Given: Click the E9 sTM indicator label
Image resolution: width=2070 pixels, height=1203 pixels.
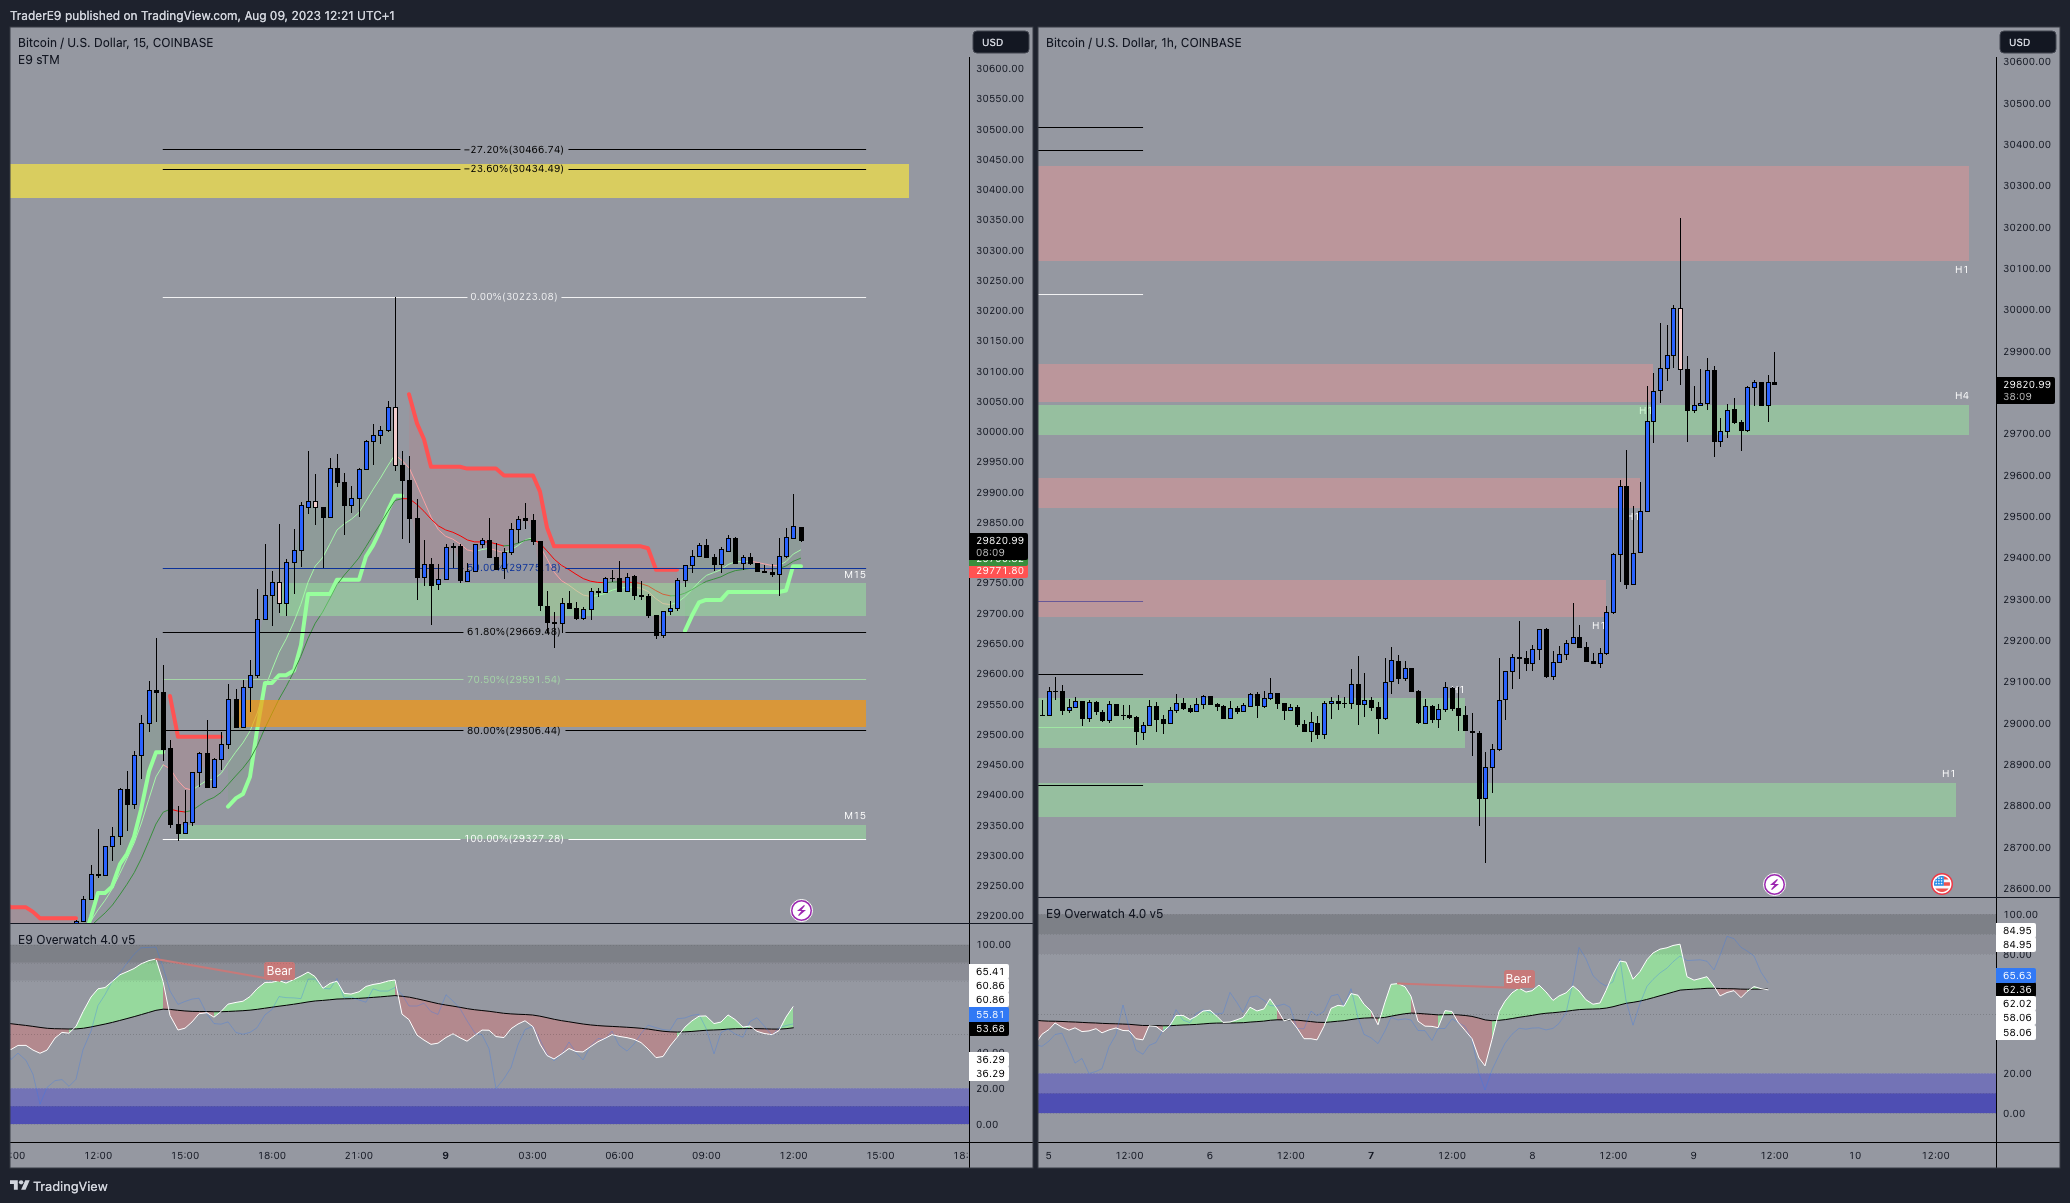Looking at the screenshot, I should [x=39, y=60].
